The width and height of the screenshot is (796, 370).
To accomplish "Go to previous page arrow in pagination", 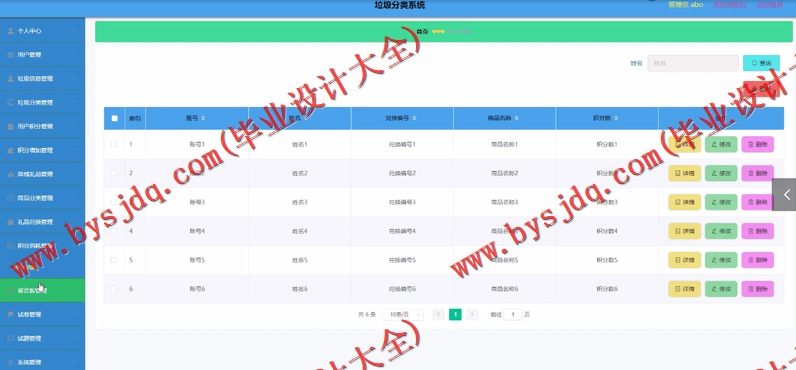I will pos(439,315).
